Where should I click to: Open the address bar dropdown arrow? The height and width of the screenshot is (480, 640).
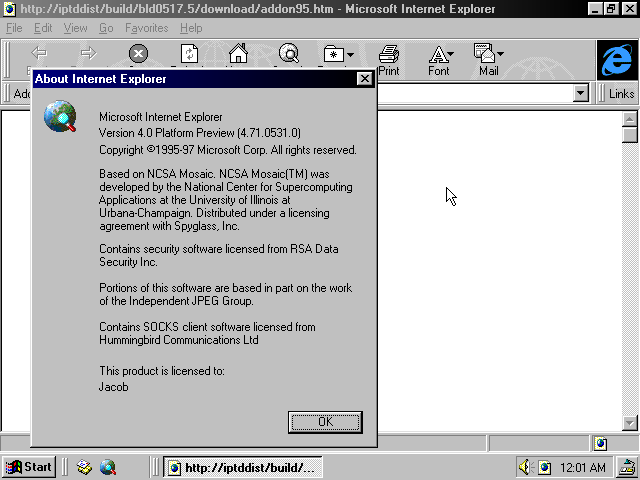(x=580, y=93)
